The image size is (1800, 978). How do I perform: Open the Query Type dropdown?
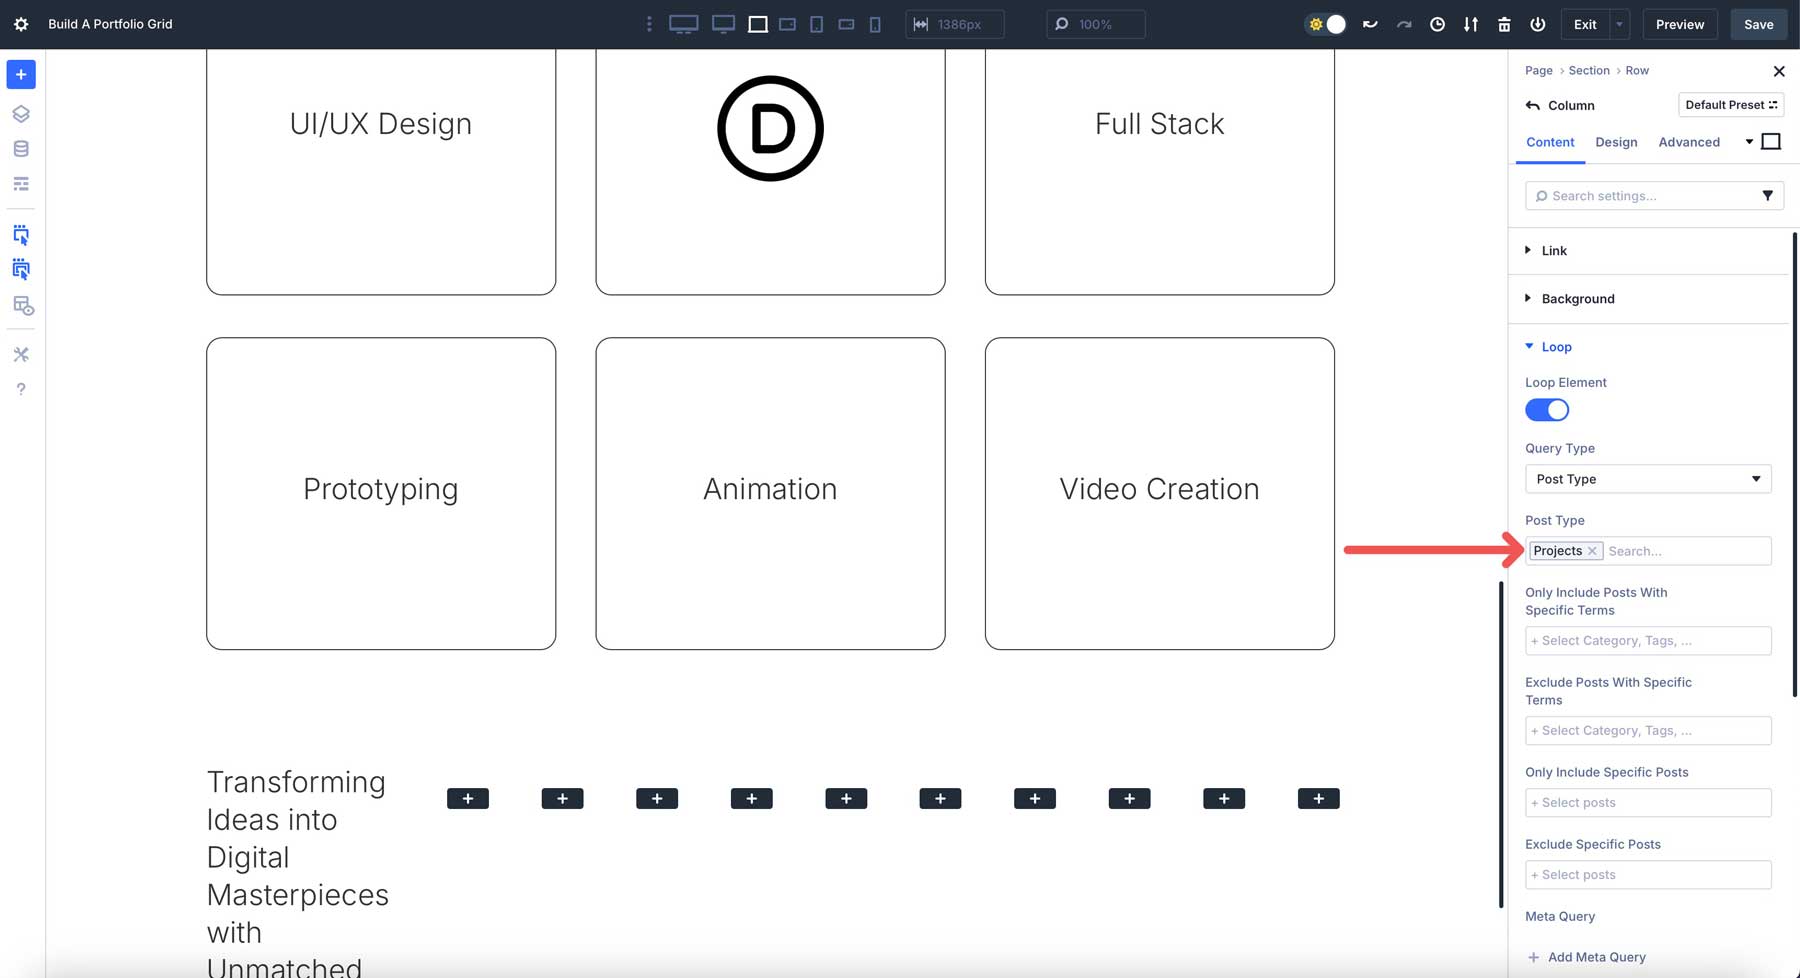point(1648,479)
